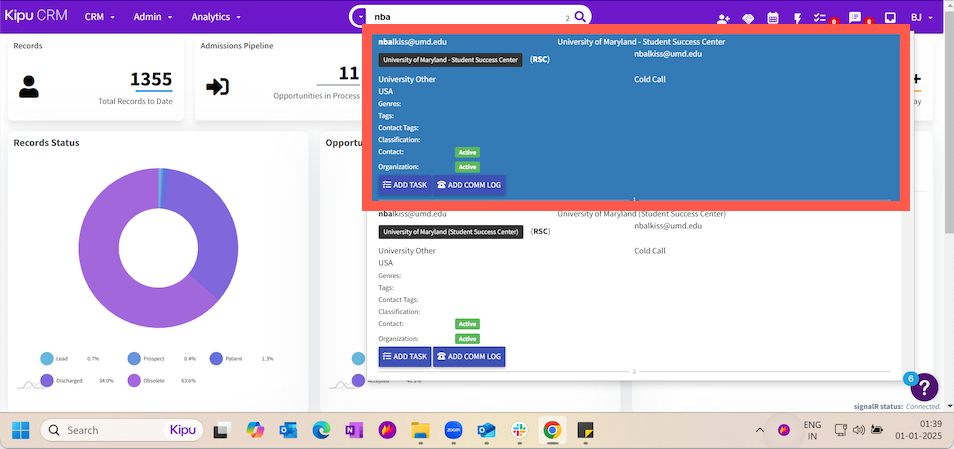Switch to Google Chrome in taskbar
Viewport: 954px width, 449px height.
click(x=552, y=430)
